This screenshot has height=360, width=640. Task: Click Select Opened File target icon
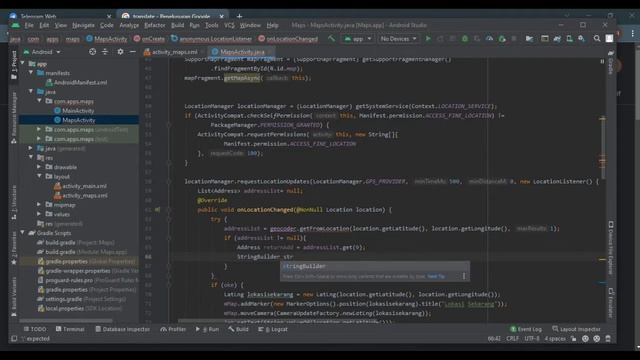point(93,52)
